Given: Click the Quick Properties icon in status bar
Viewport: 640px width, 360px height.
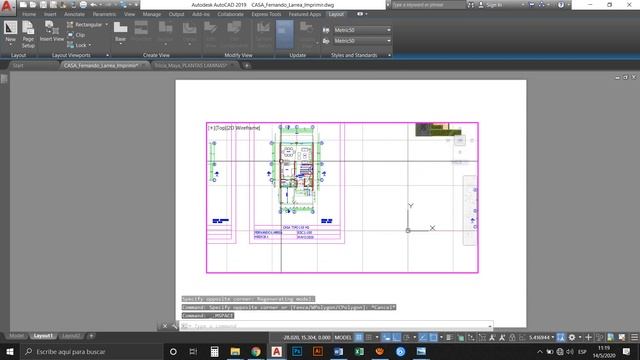Looking at the screenshot, I should click(x=599, y=337).
